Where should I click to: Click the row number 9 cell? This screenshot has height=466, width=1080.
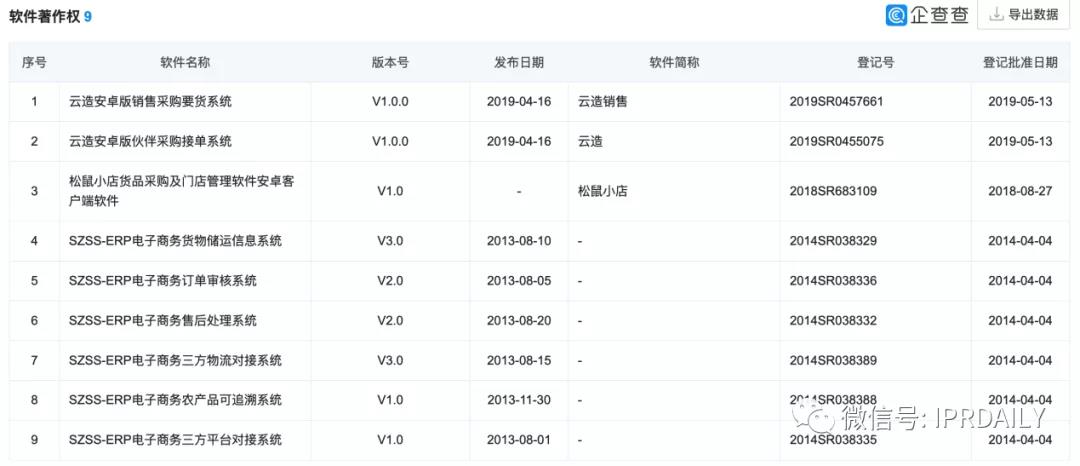click(34, 440)
